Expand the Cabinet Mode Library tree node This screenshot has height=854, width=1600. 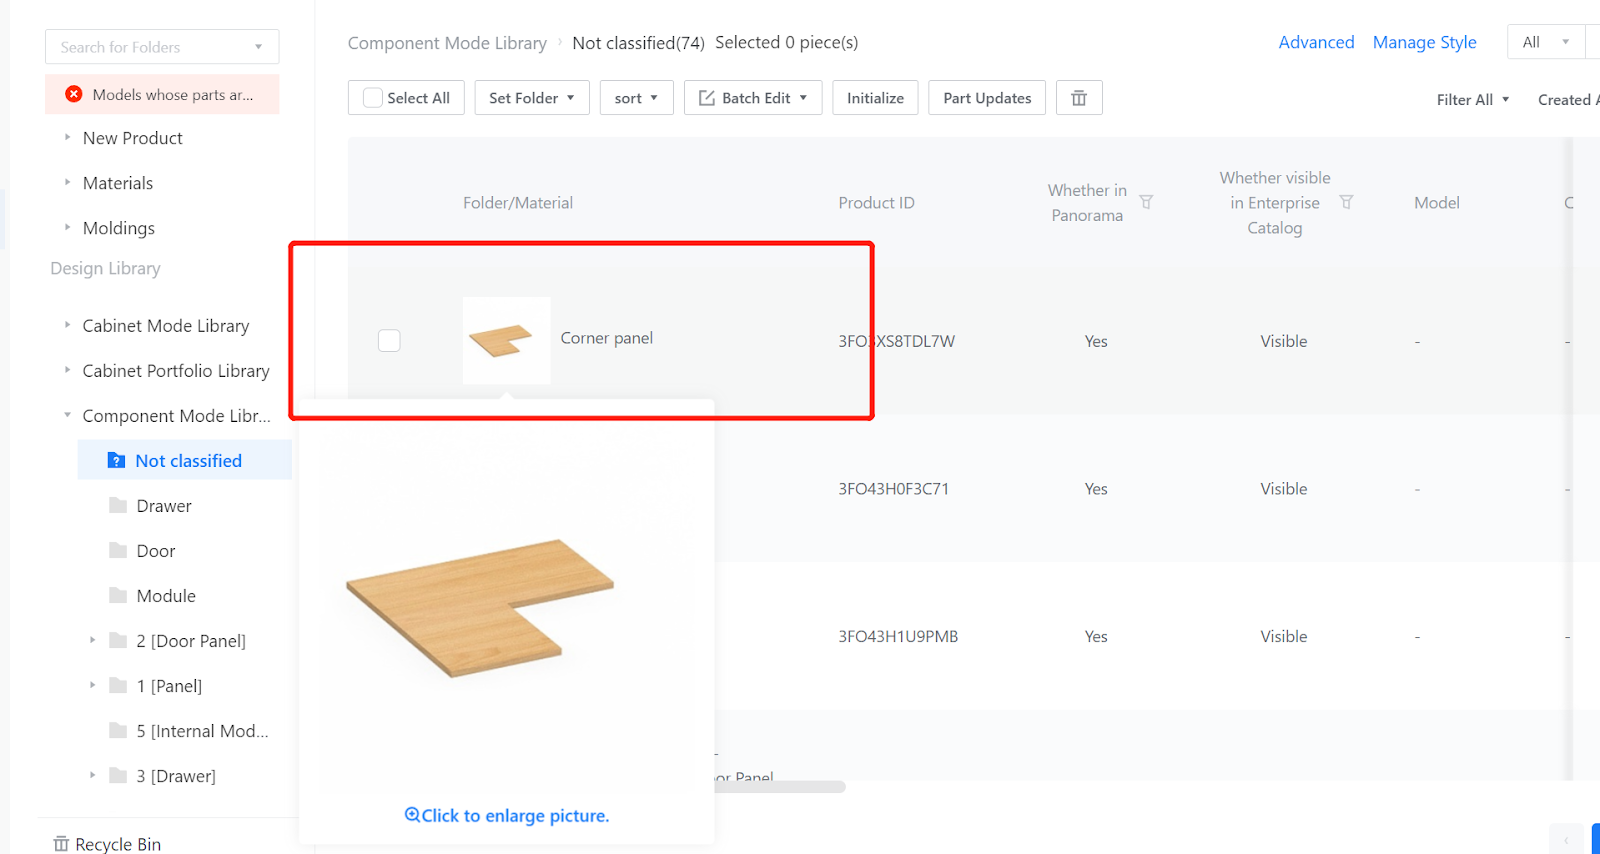[68, 325]
